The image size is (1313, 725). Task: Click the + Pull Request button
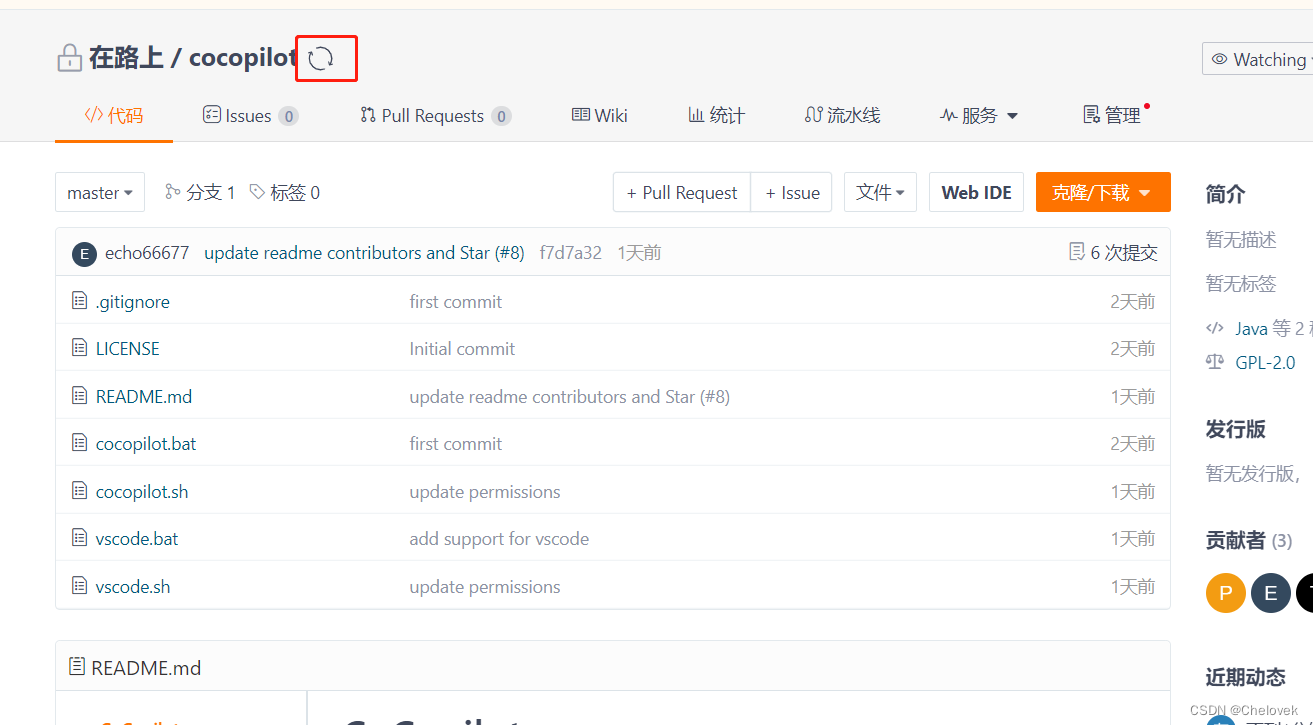(682, 192)
